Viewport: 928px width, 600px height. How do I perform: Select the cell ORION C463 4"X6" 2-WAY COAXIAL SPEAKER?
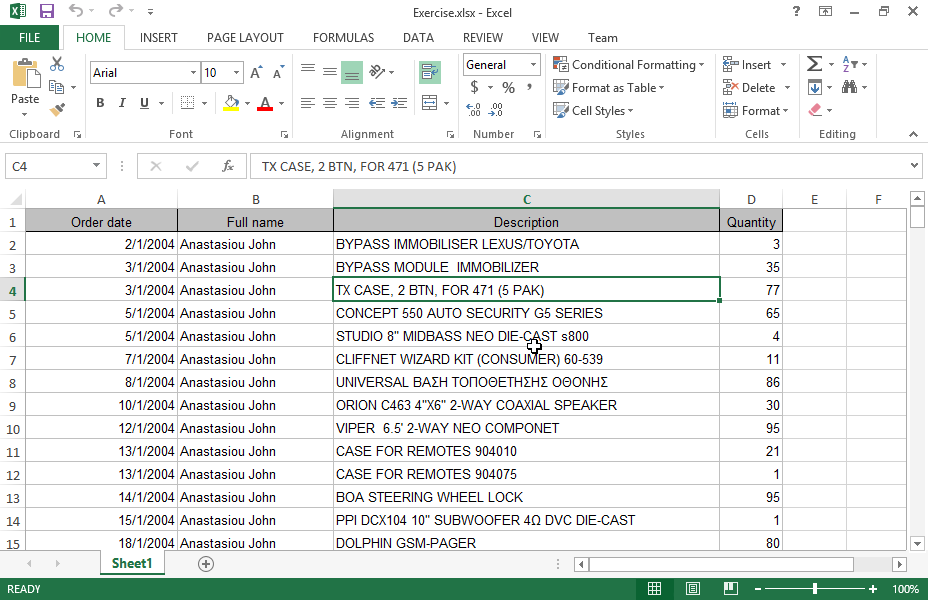coord(526,405)
